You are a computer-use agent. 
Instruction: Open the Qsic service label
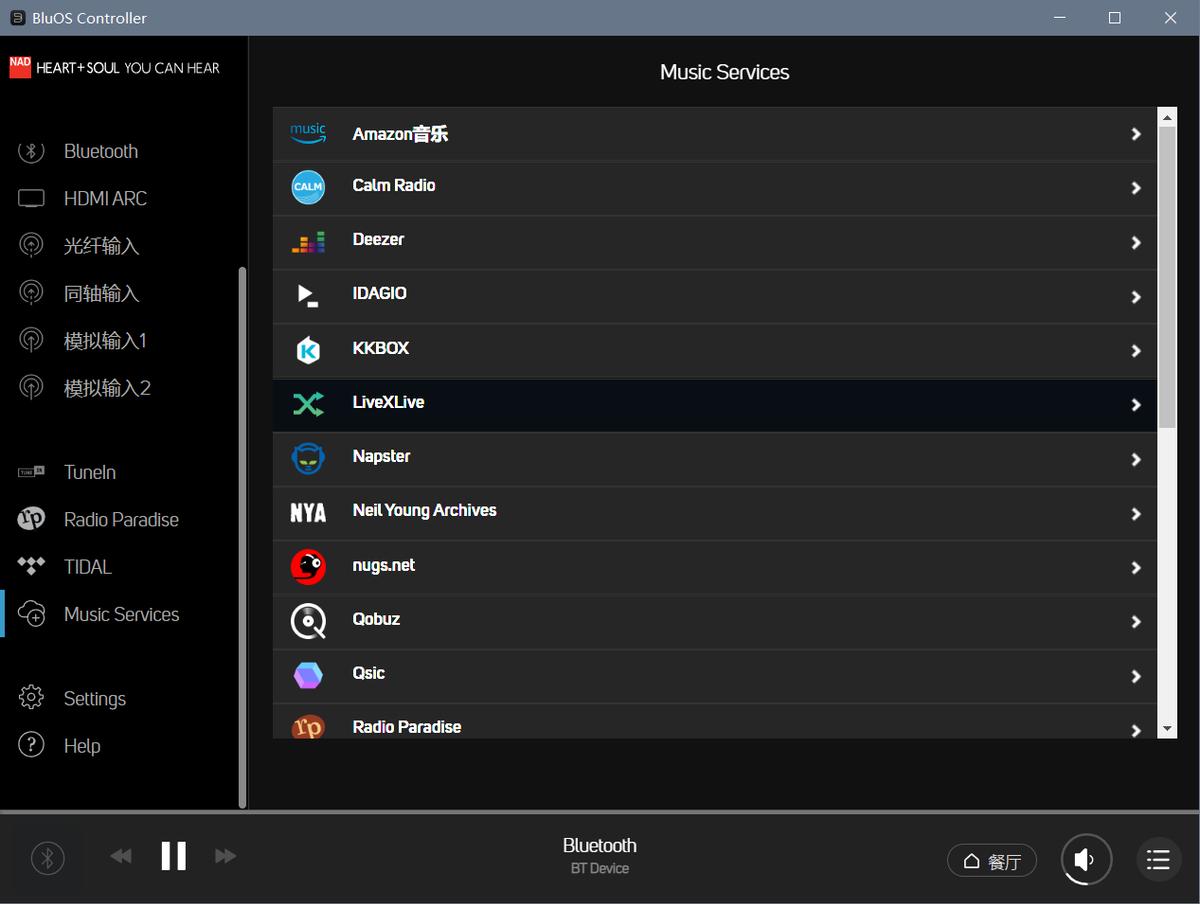pos(368,673)
